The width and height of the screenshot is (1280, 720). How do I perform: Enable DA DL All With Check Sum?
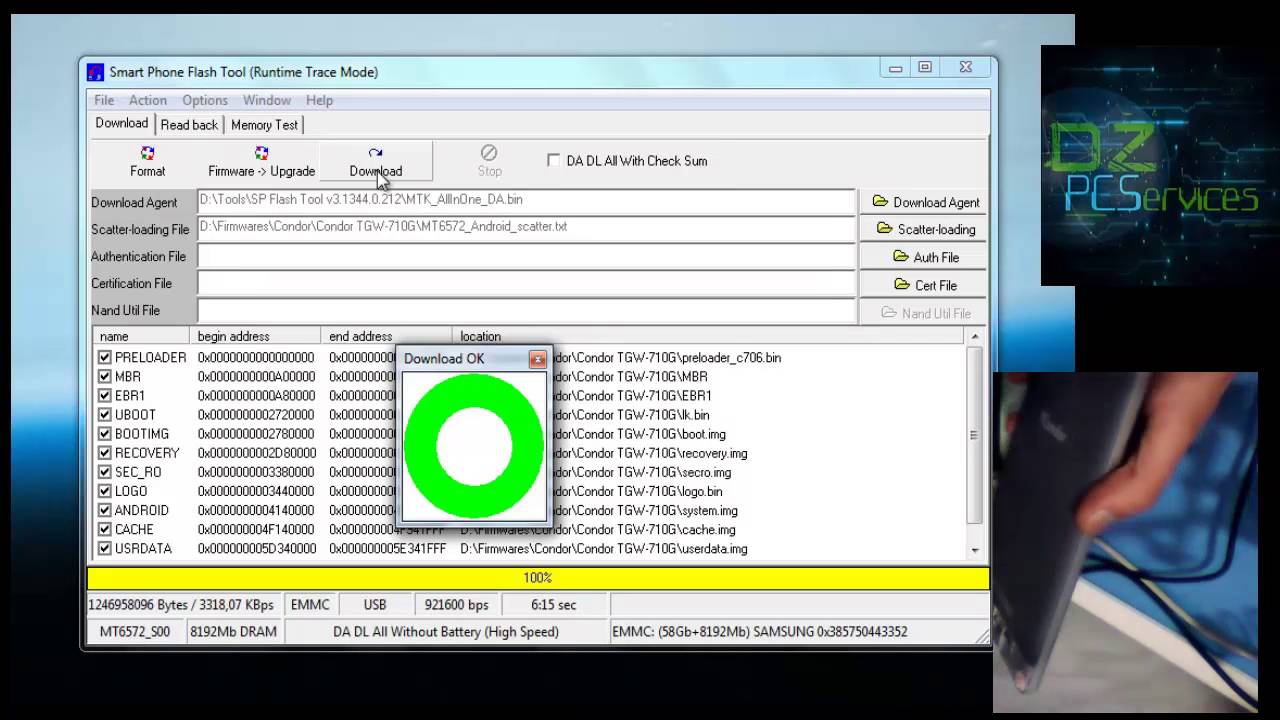tap(553, 160)
